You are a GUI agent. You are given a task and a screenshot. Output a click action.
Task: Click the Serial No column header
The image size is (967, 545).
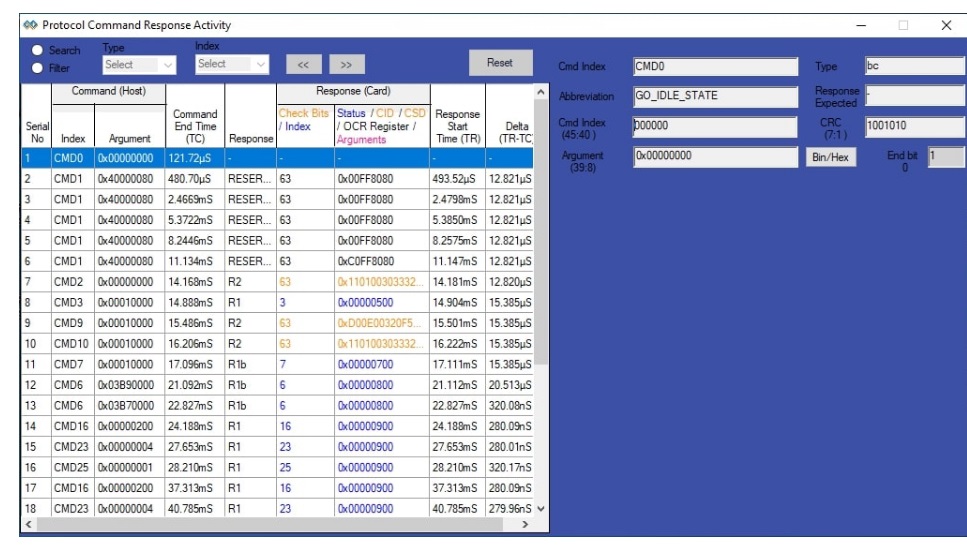(37, 116)
